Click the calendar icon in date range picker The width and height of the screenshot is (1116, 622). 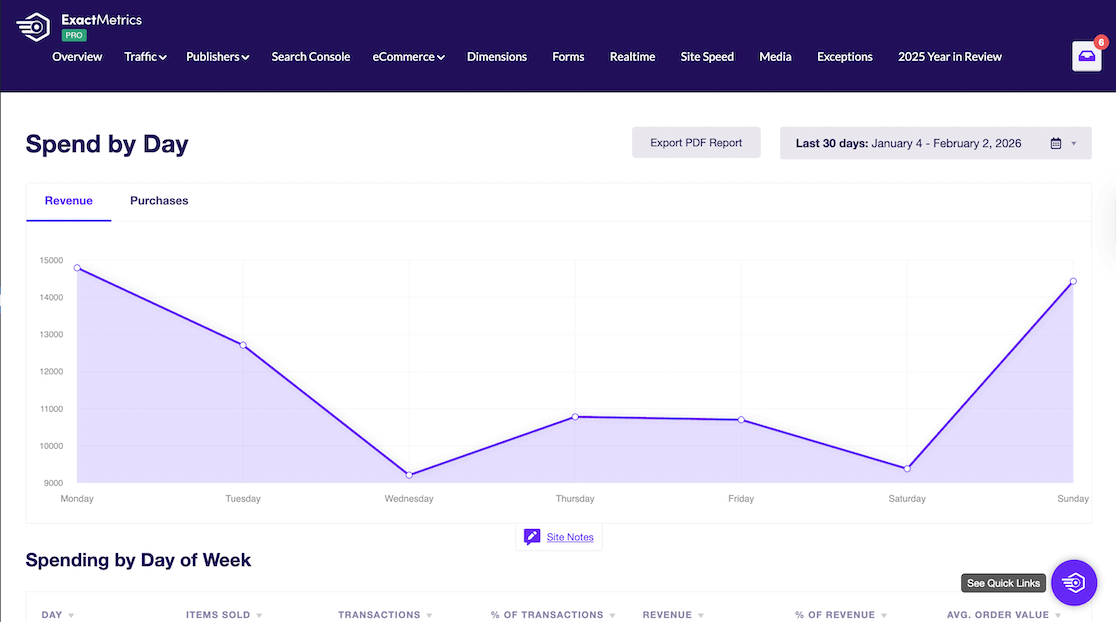(x=1057, y=142)
